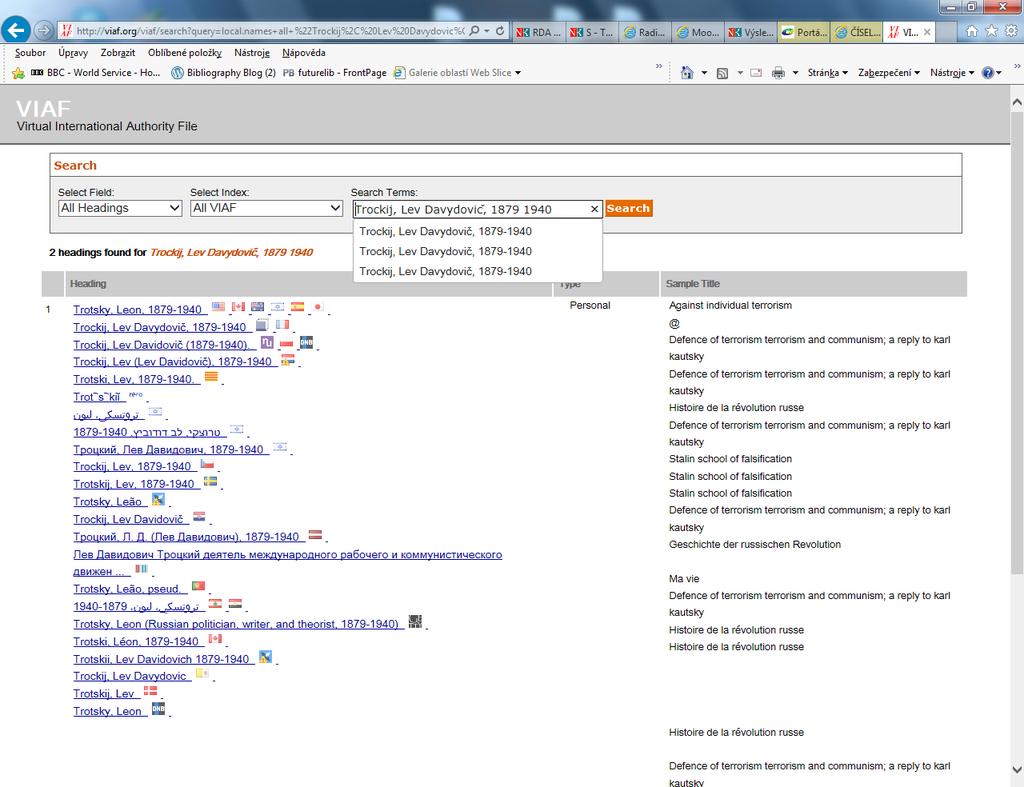This screenshot has height=787, width=1024.
Task: Click the Swedish flag beside Trotskij, Lev, 1879-1940
Action: click(210, 481)
